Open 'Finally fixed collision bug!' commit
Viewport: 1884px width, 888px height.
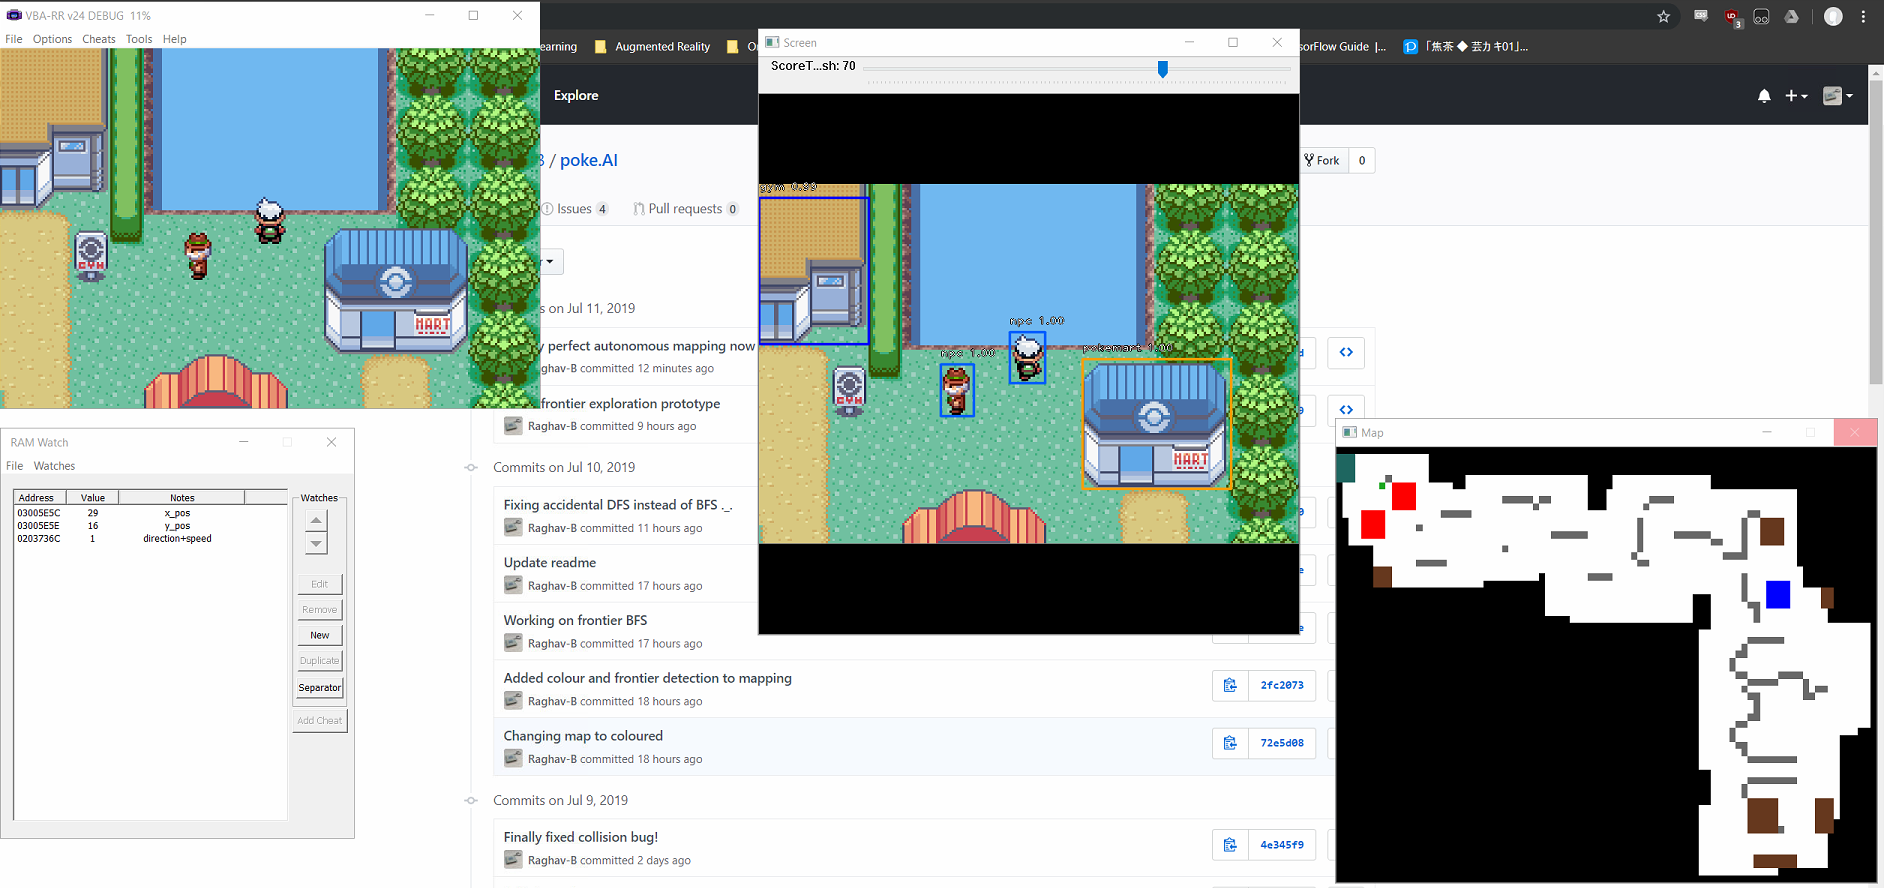(x=581, y=837)
